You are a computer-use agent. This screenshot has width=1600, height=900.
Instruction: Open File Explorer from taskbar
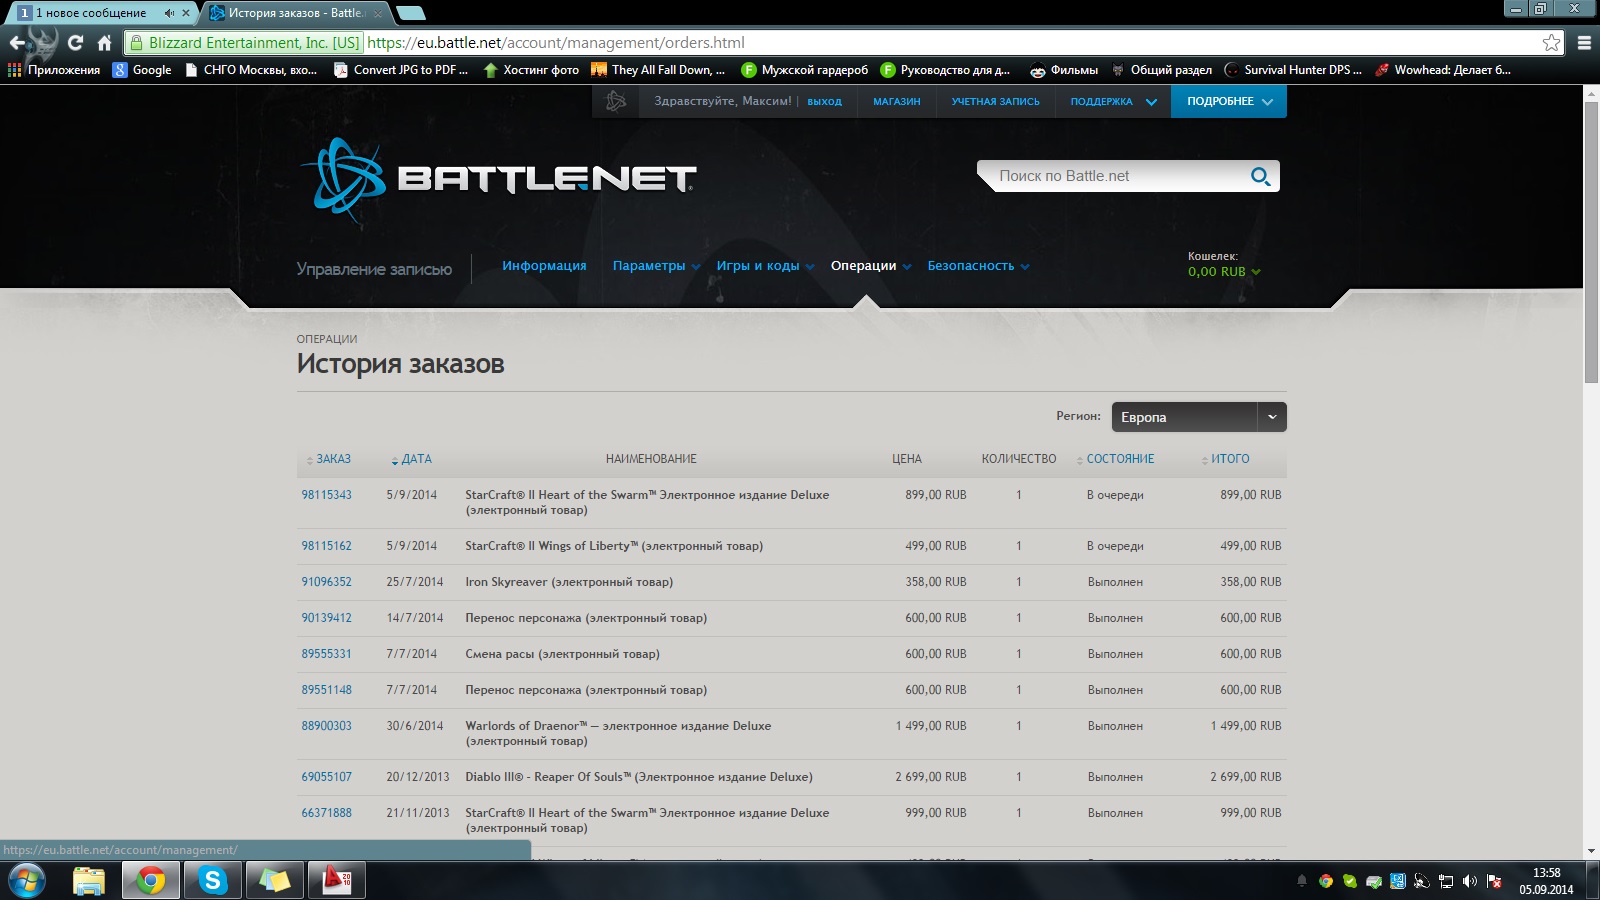tap(89, 881)
